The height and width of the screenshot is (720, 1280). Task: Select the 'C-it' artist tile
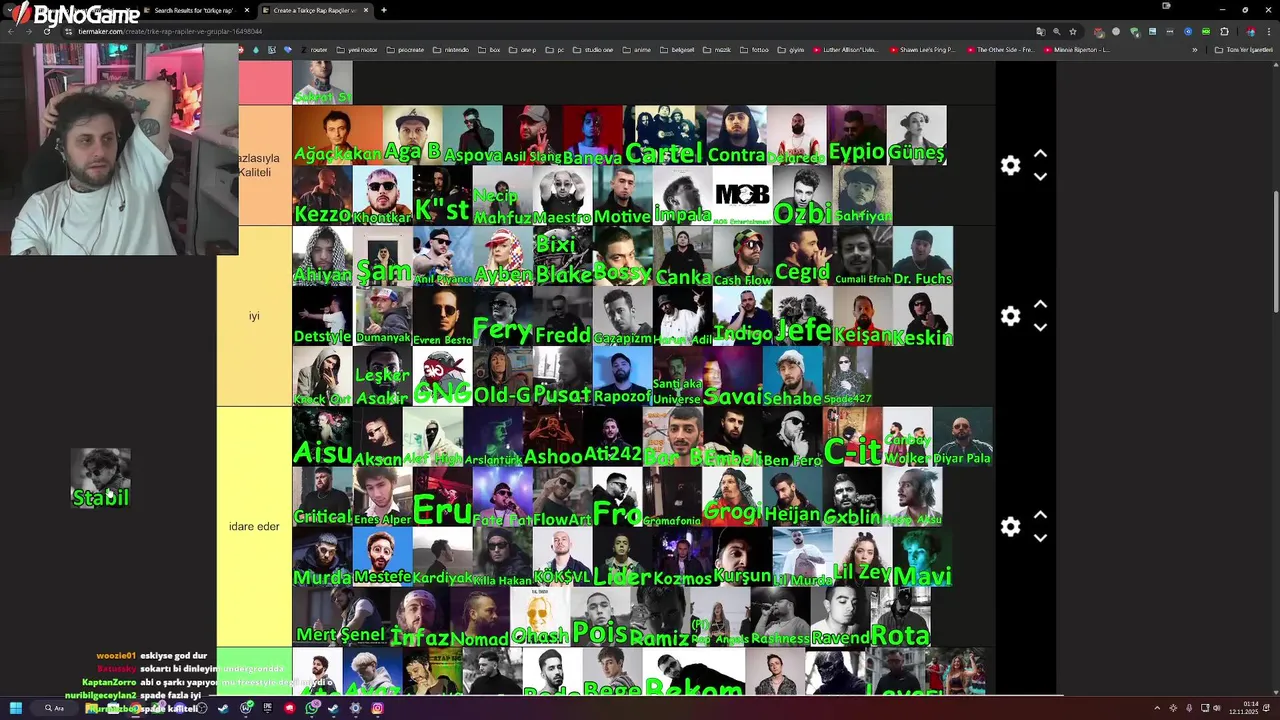[852, 436]
